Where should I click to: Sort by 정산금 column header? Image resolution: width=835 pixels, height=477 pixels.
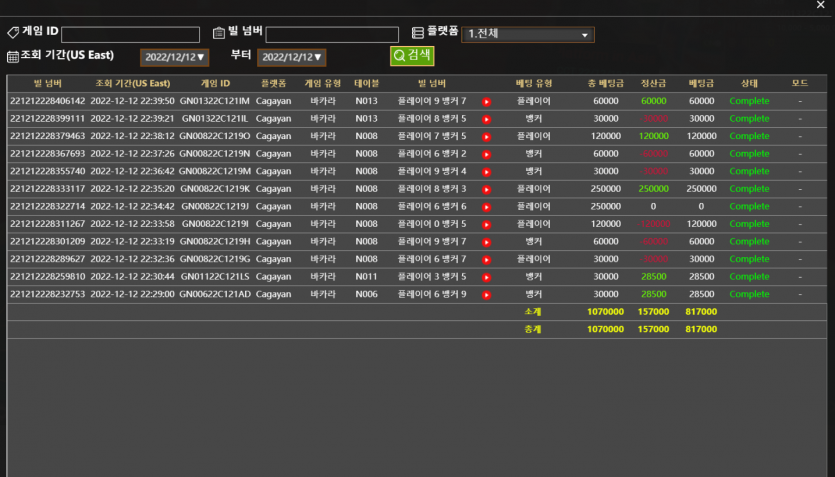(653, 84)
